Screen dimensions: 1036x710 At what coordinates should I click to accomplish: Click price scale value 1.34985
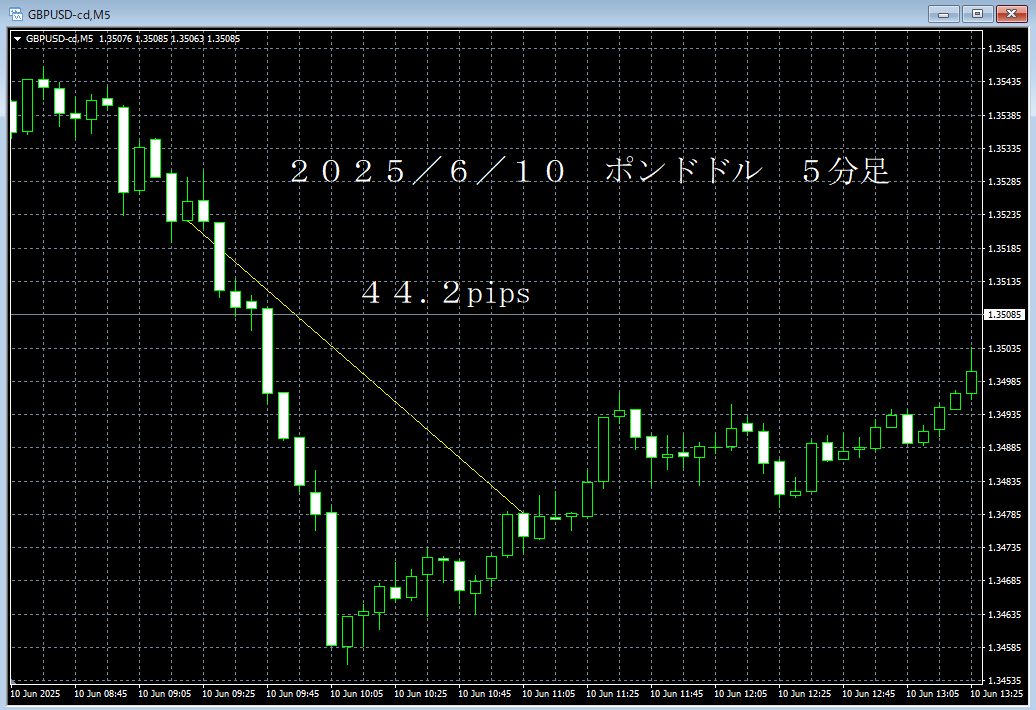coord(1004,382)
